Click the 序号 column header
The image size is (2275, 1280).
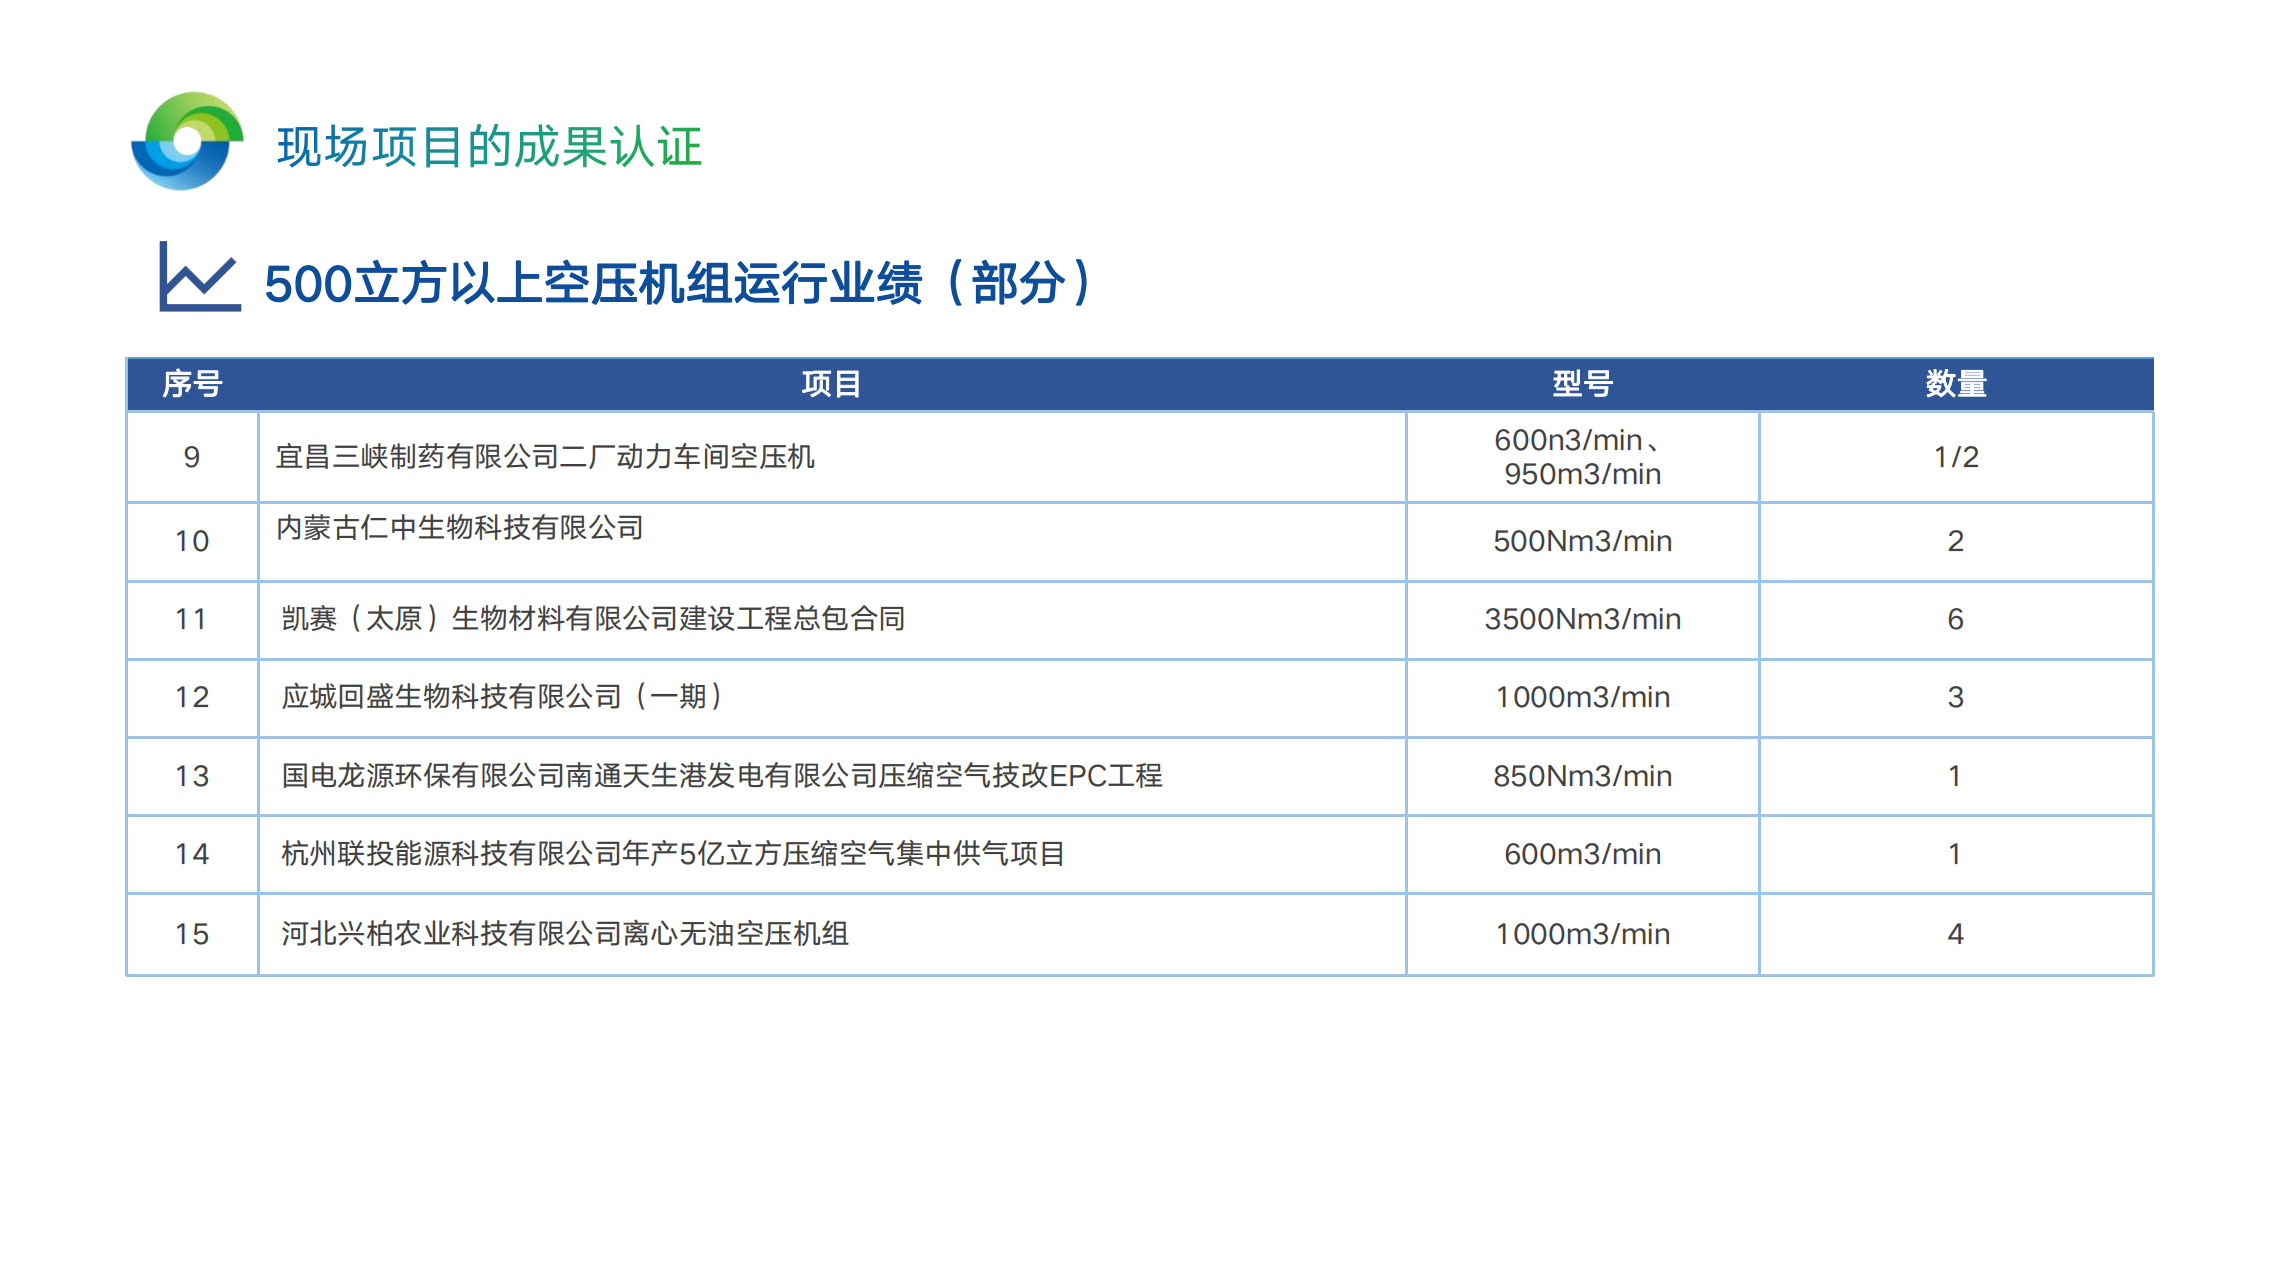(x=192, y=384)
